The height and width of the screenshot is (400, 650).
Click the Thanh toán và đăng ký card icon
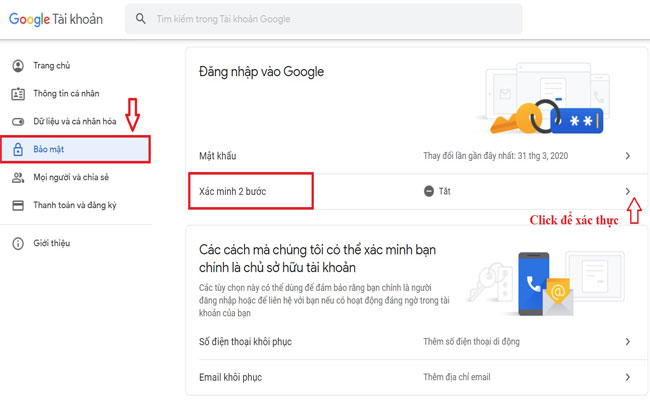click(x=18, y=205)
